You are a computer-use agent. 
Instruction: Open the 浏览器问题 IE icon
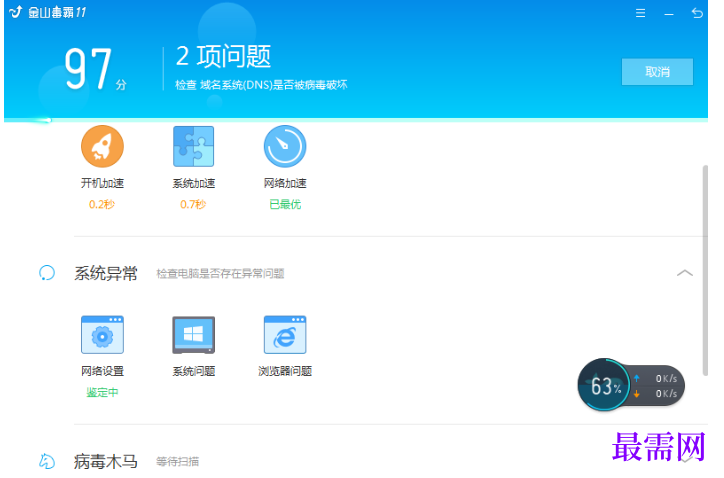285,335
